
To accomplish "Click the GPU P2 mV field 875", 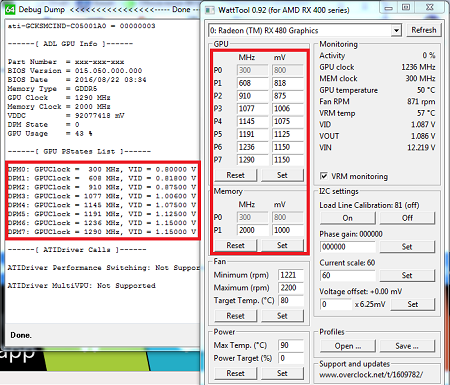I will coord(288,96).
